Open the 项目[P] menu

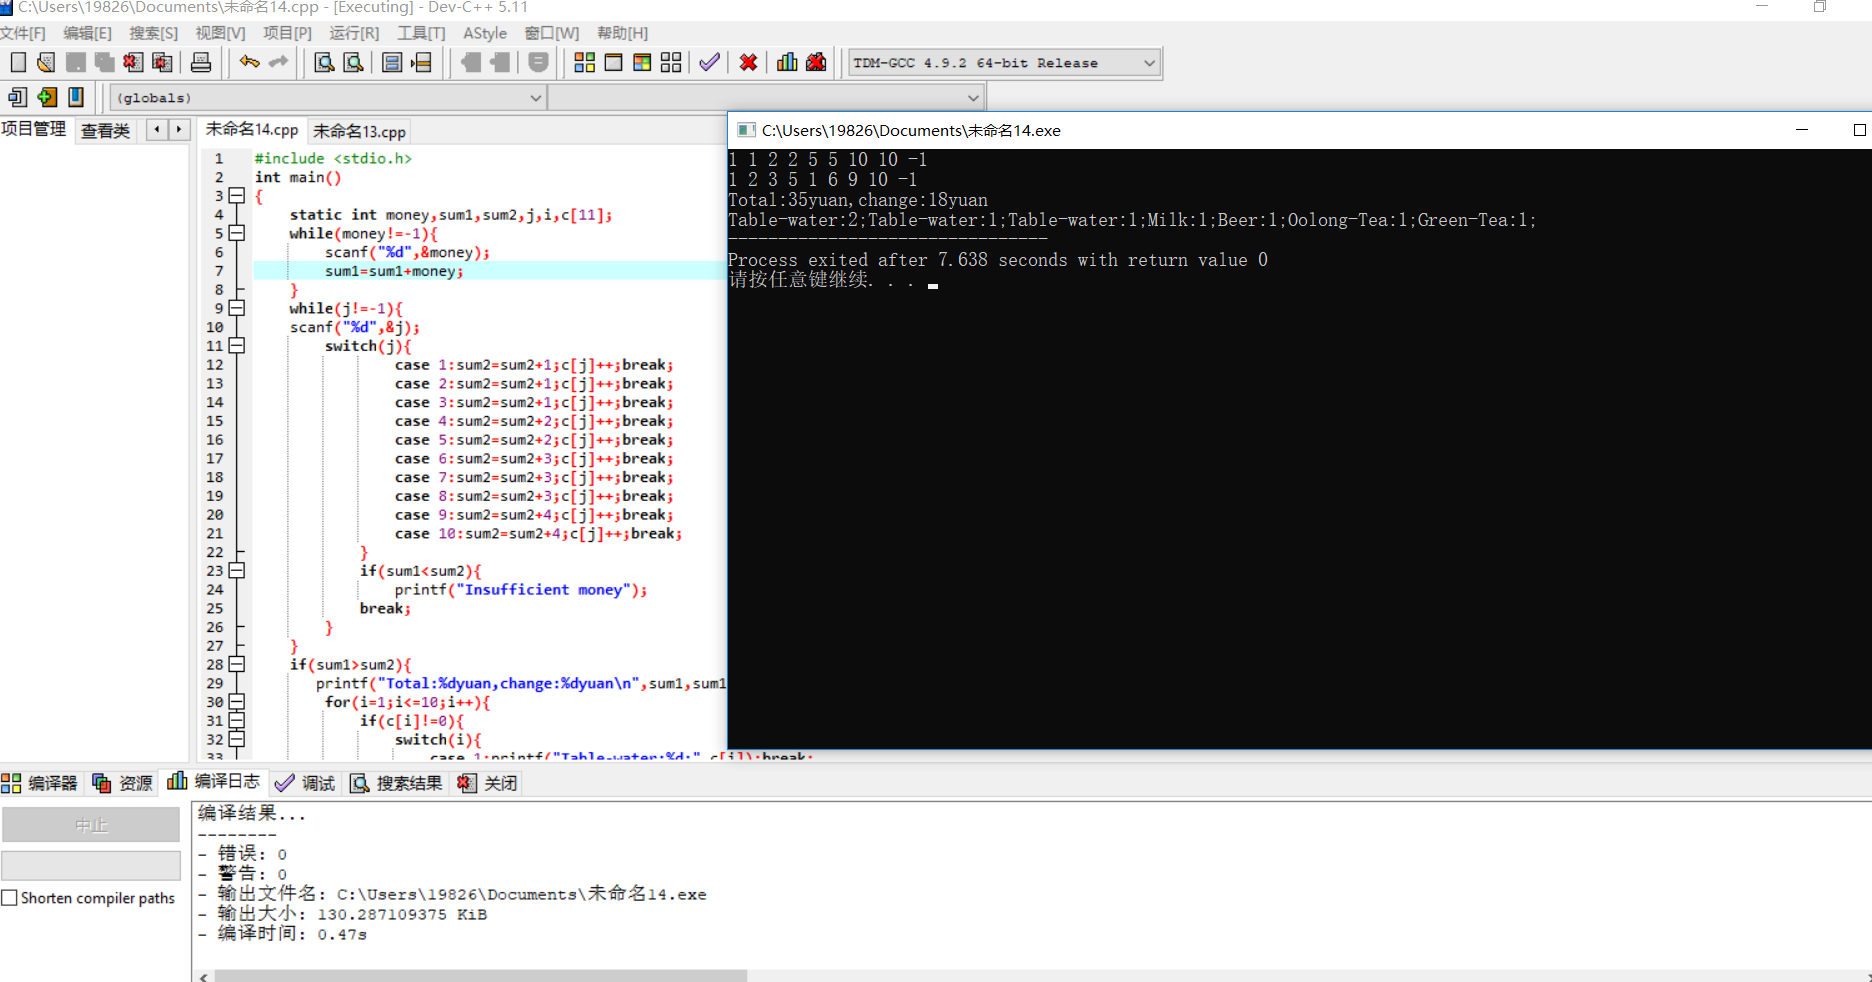(x=287, y=33)
